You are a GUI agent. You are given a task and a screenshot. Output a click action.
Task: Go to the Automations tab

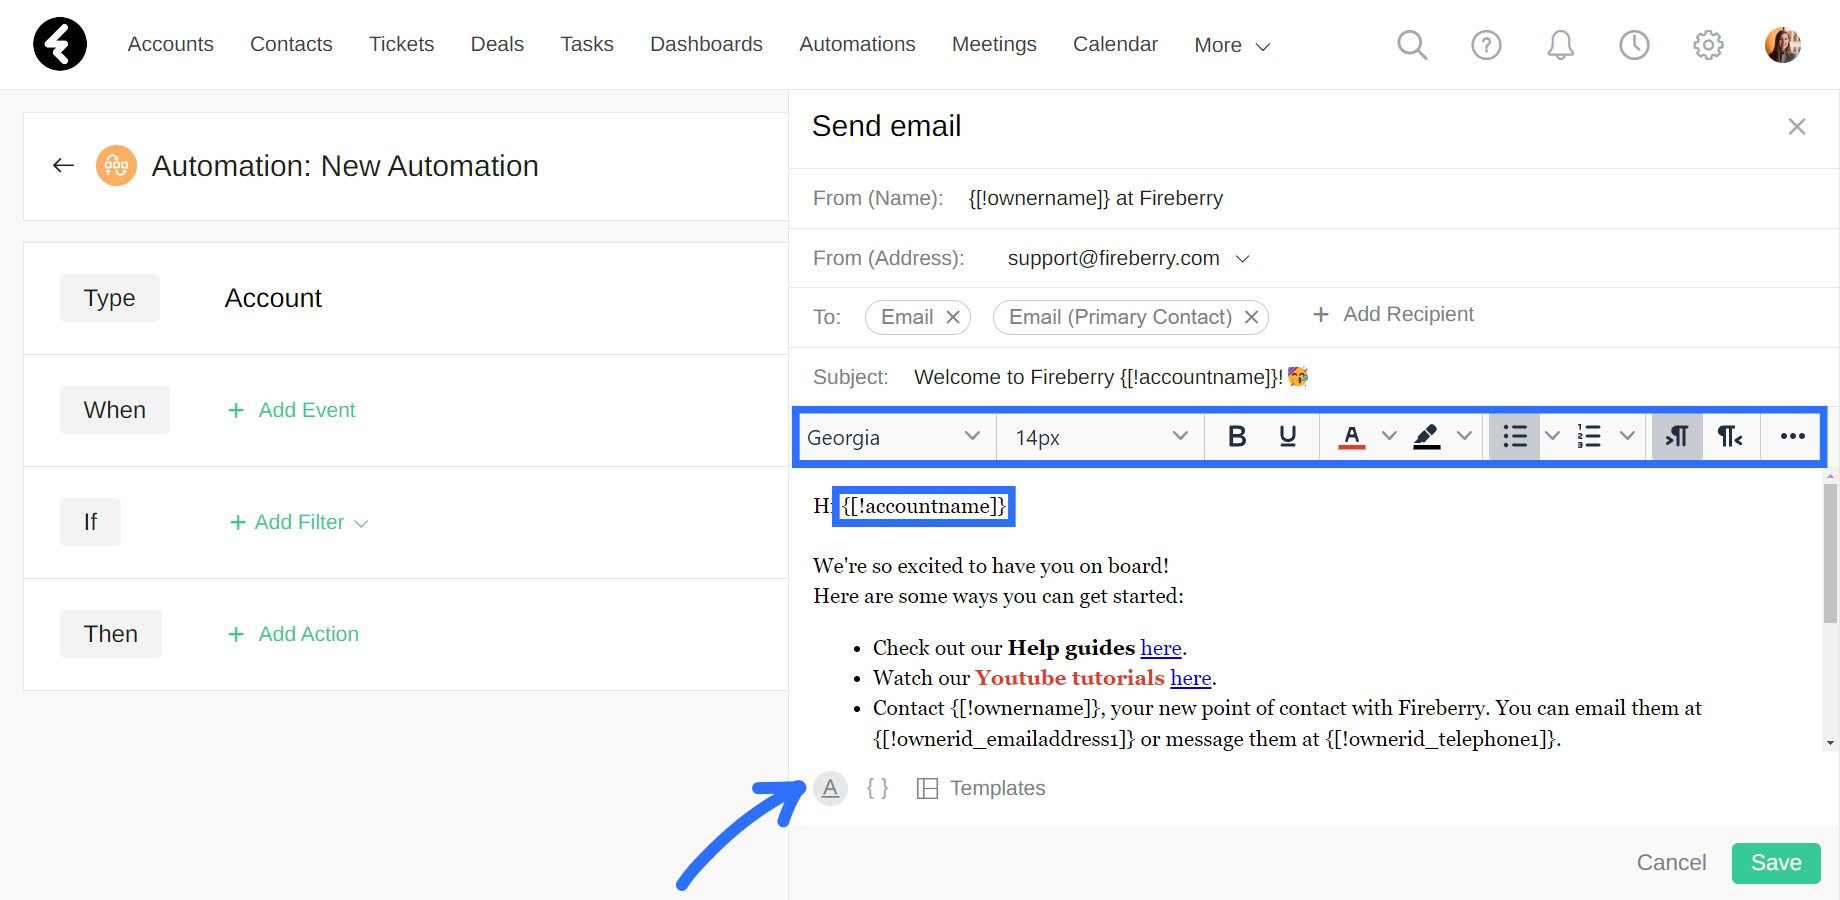[857, 44]
